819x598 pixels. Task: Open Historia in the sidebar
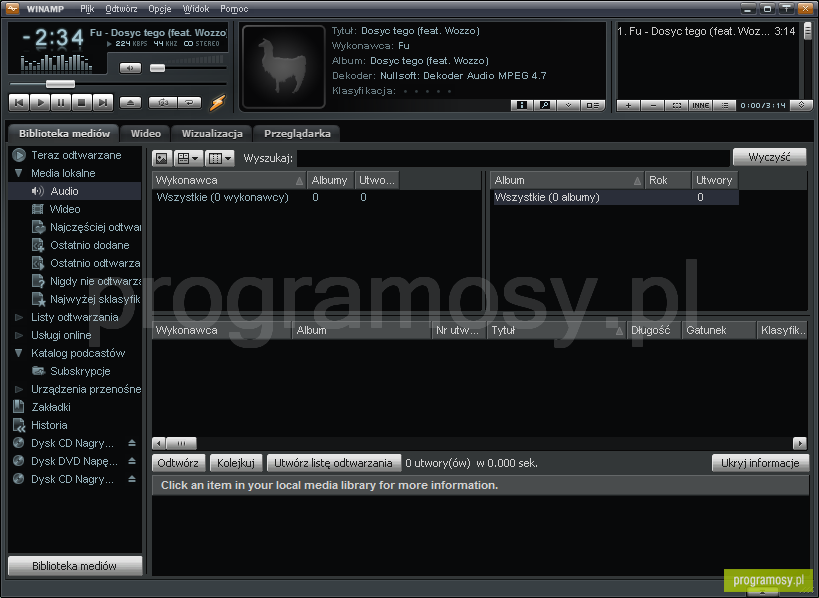49,425
